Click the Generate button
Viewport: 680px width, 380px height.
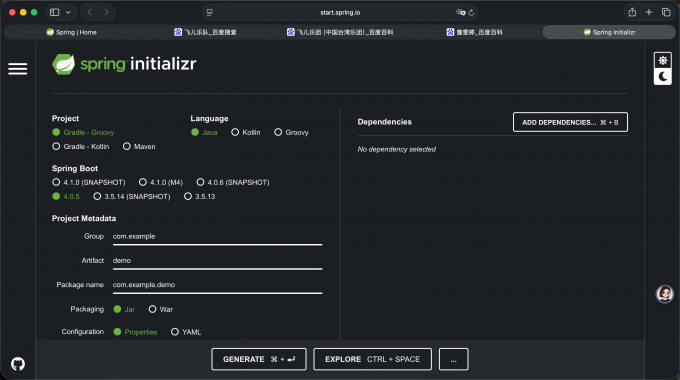click(259, 359)
